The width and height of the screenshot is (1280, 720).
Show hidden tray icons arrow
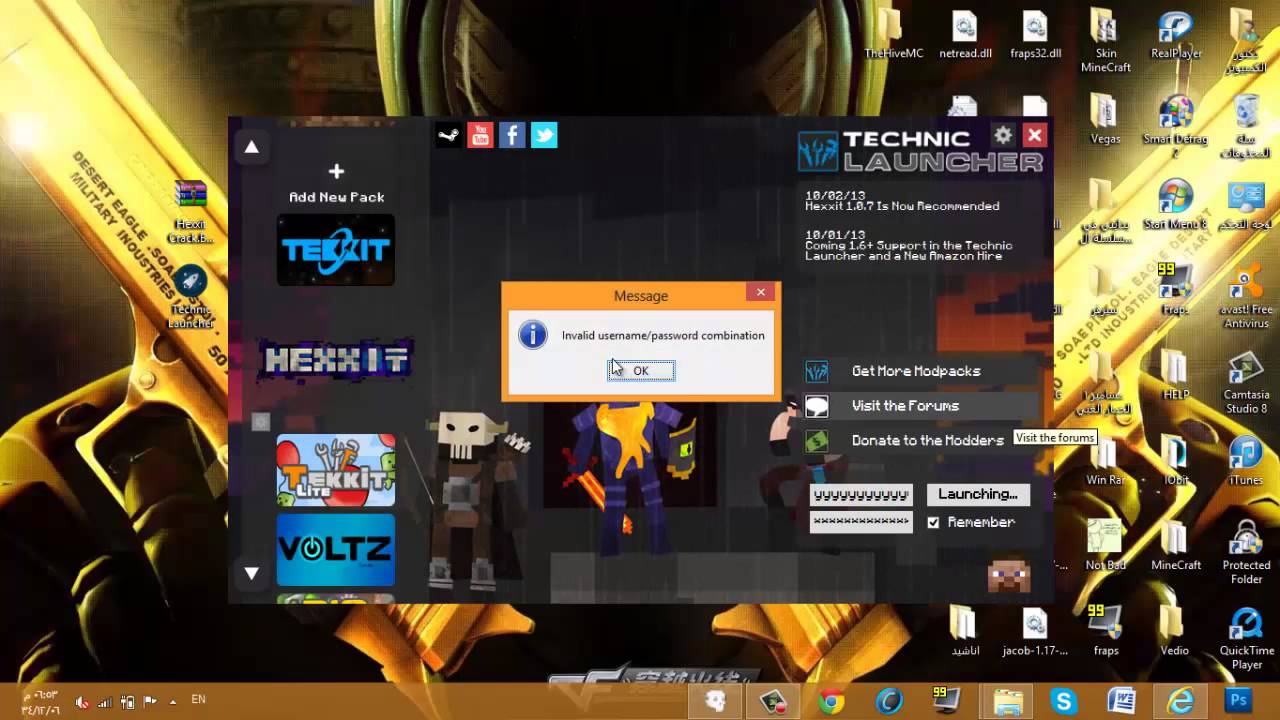[172, 701]
